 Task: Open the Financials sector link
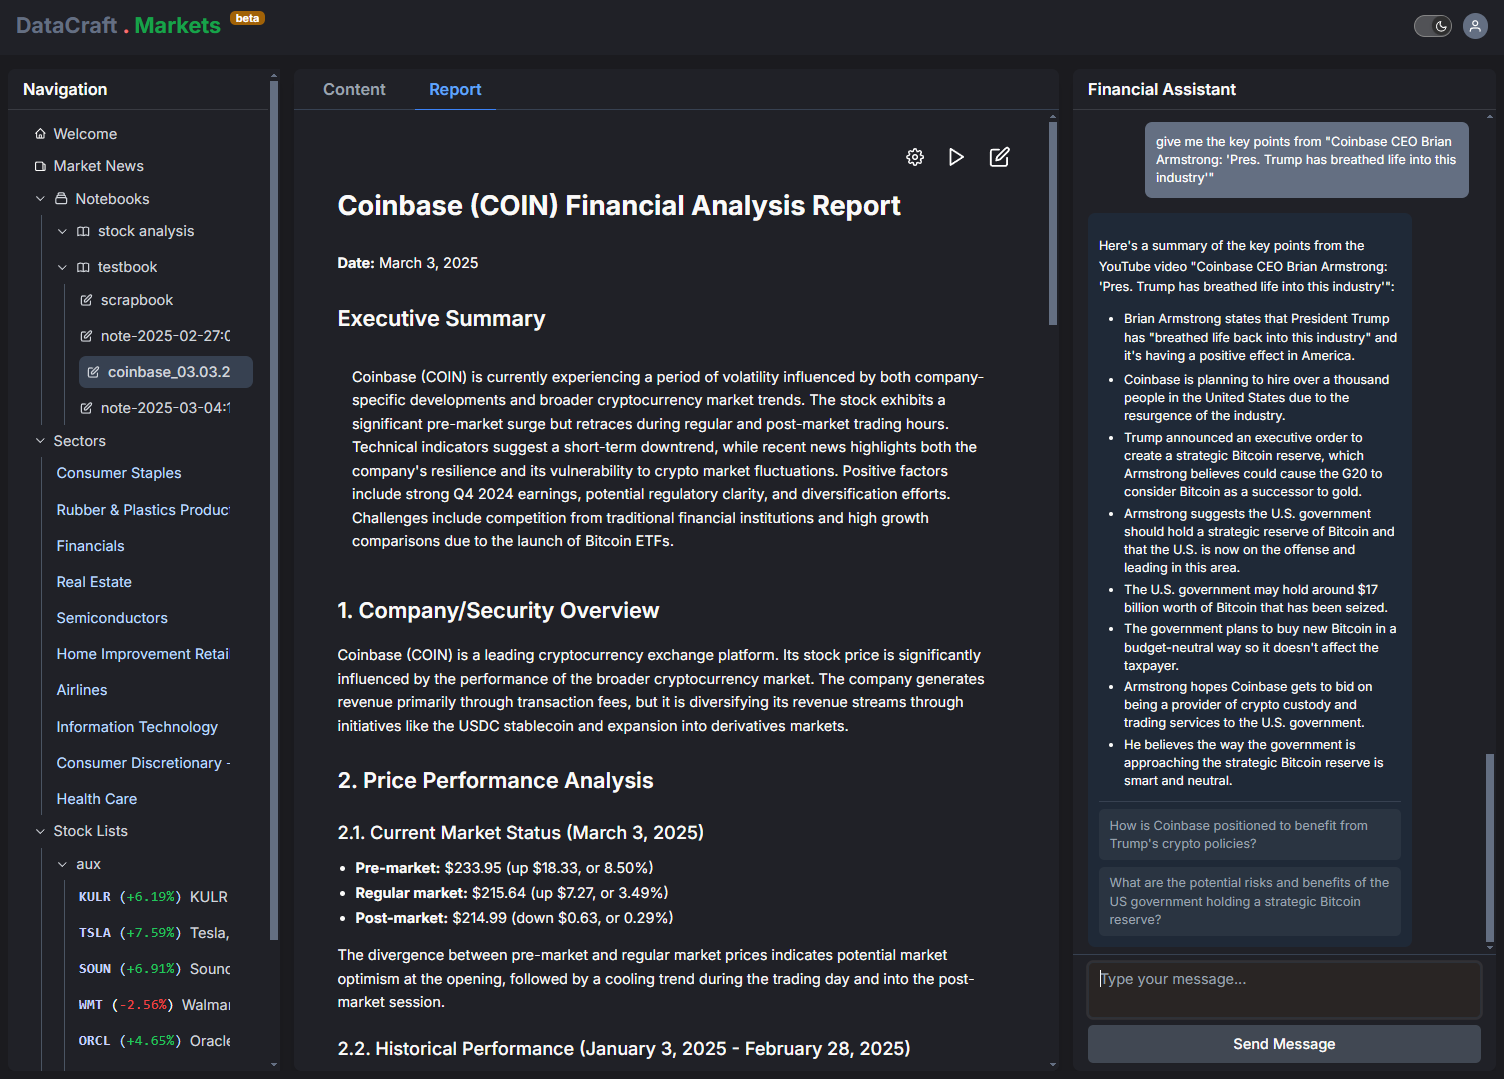90,546
